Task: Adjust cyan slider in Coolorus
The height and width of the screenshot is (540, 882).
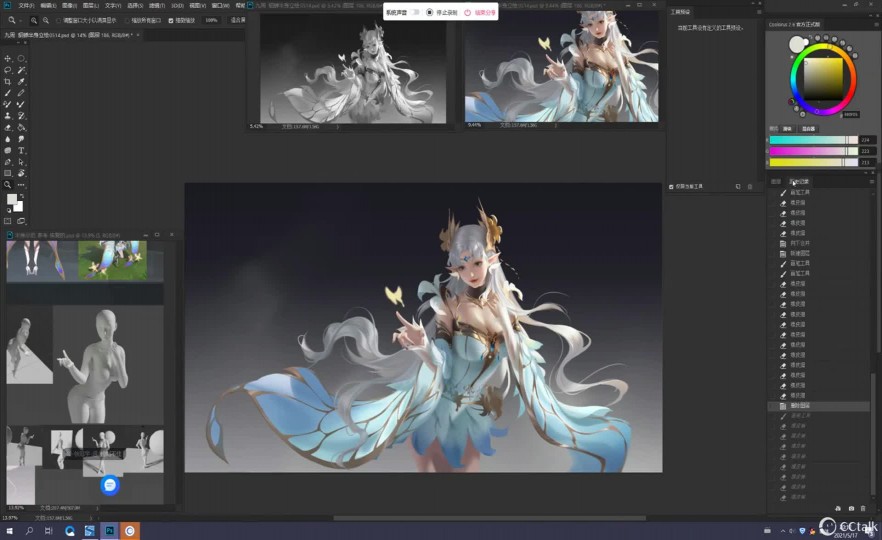Action: tap(813, 140)
